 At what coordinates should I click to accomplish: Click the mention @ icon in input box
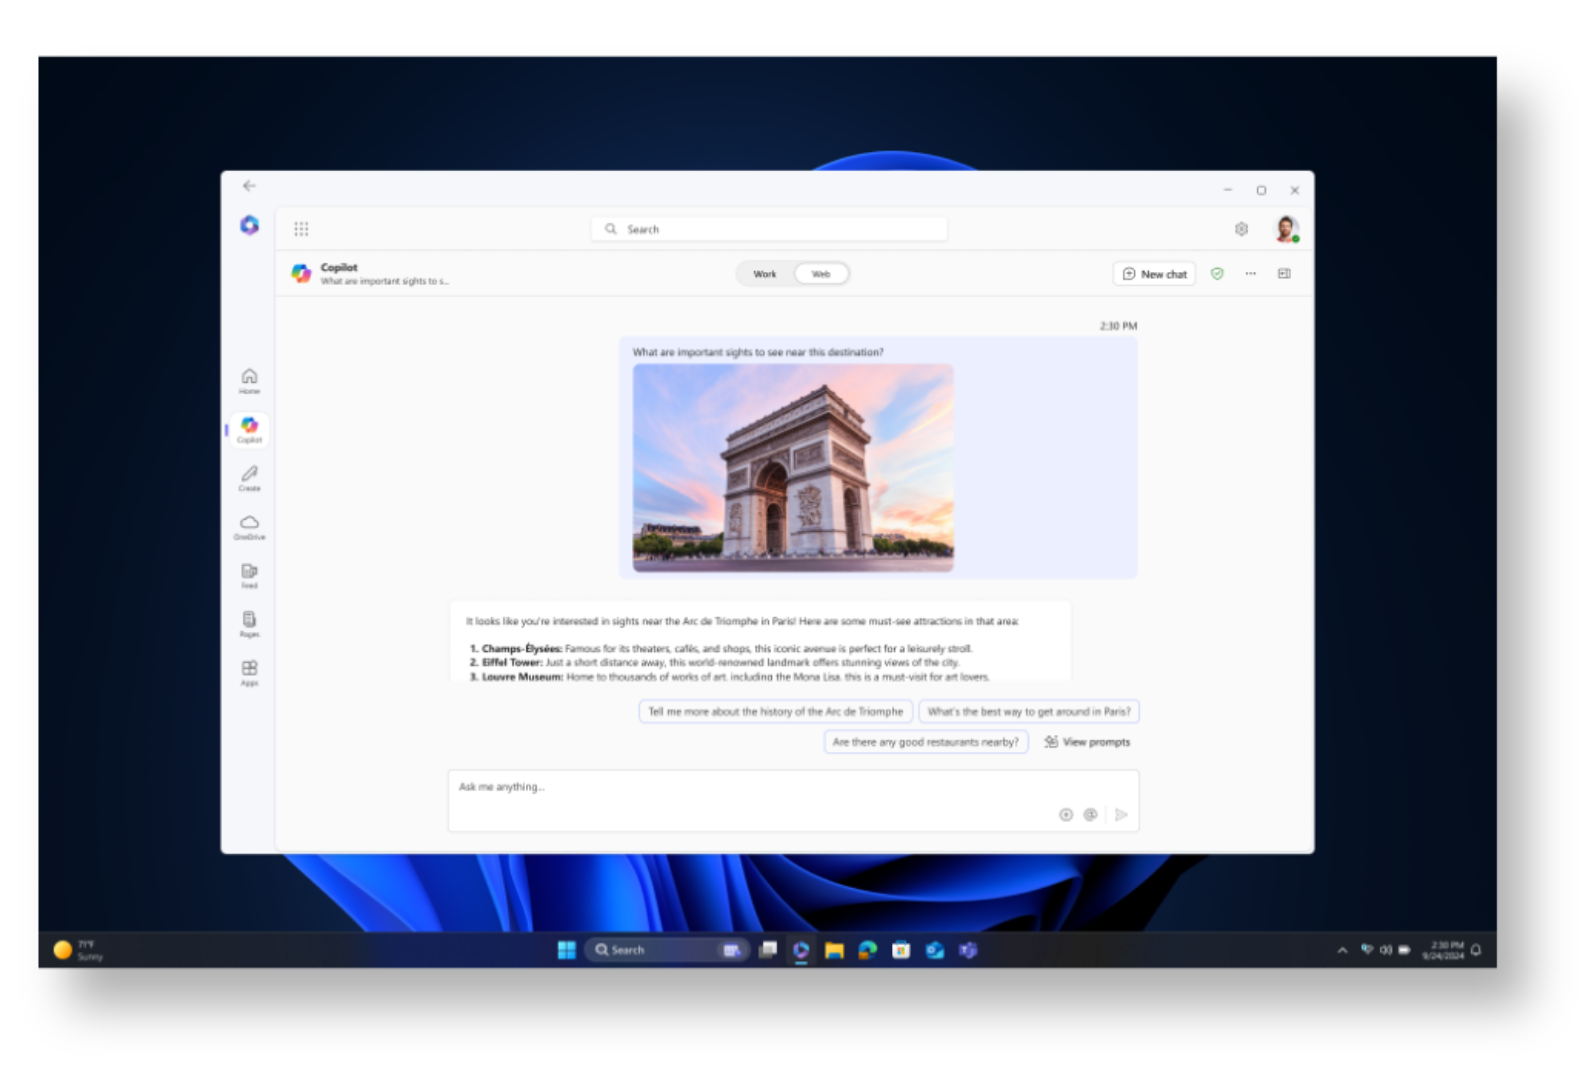coord(1091,815)
